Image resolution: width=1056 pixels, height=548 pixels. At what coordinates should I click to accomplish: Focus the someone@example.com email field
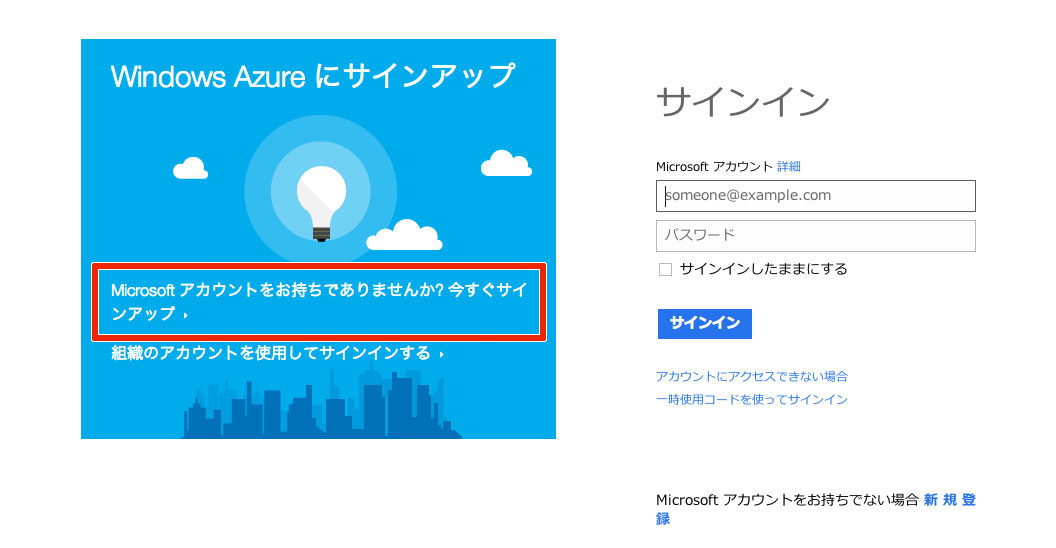816,196
